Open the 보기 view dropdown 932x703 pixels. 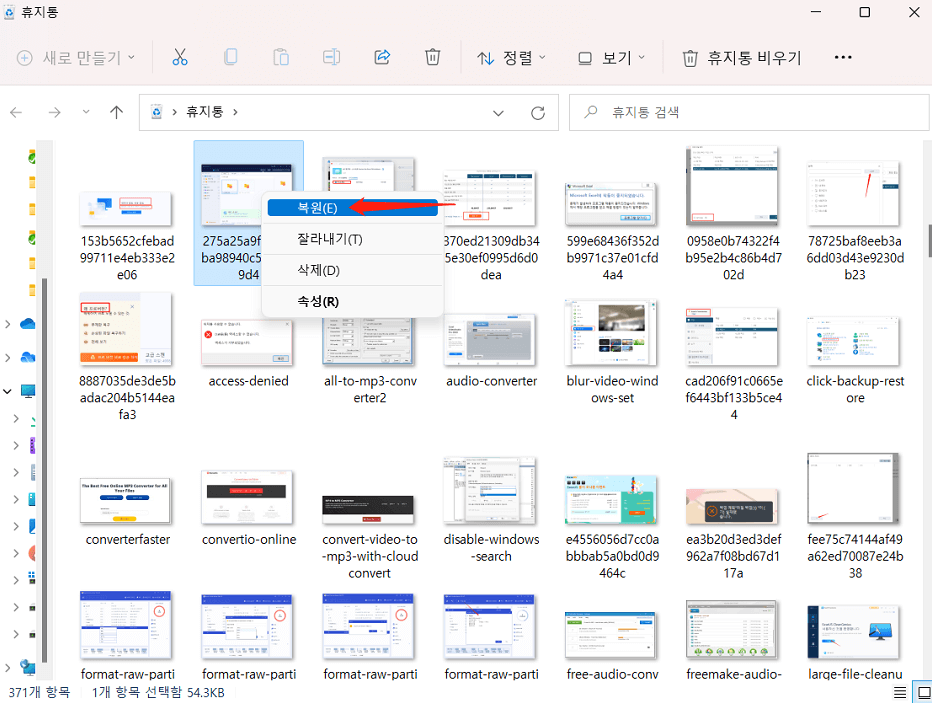[611, 58]
